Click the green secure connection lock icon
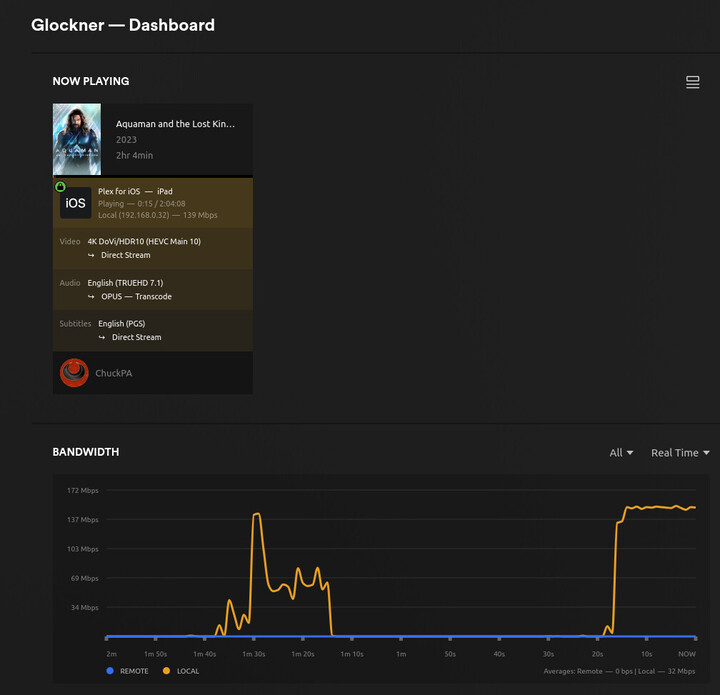Image resolution: width=720 pixels, height=695 pixels. coord(60,186)
